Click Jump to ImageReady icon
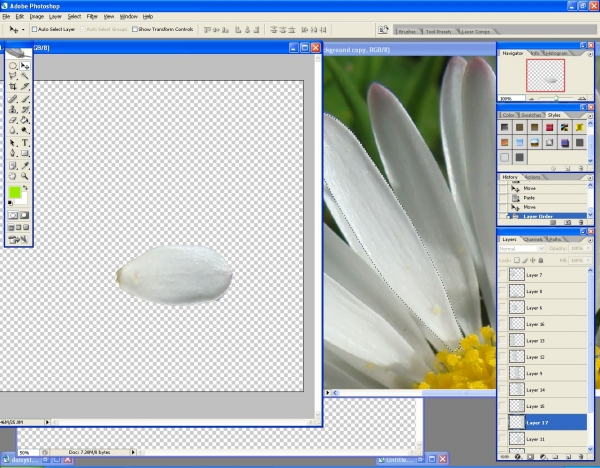 click(18, 240)
